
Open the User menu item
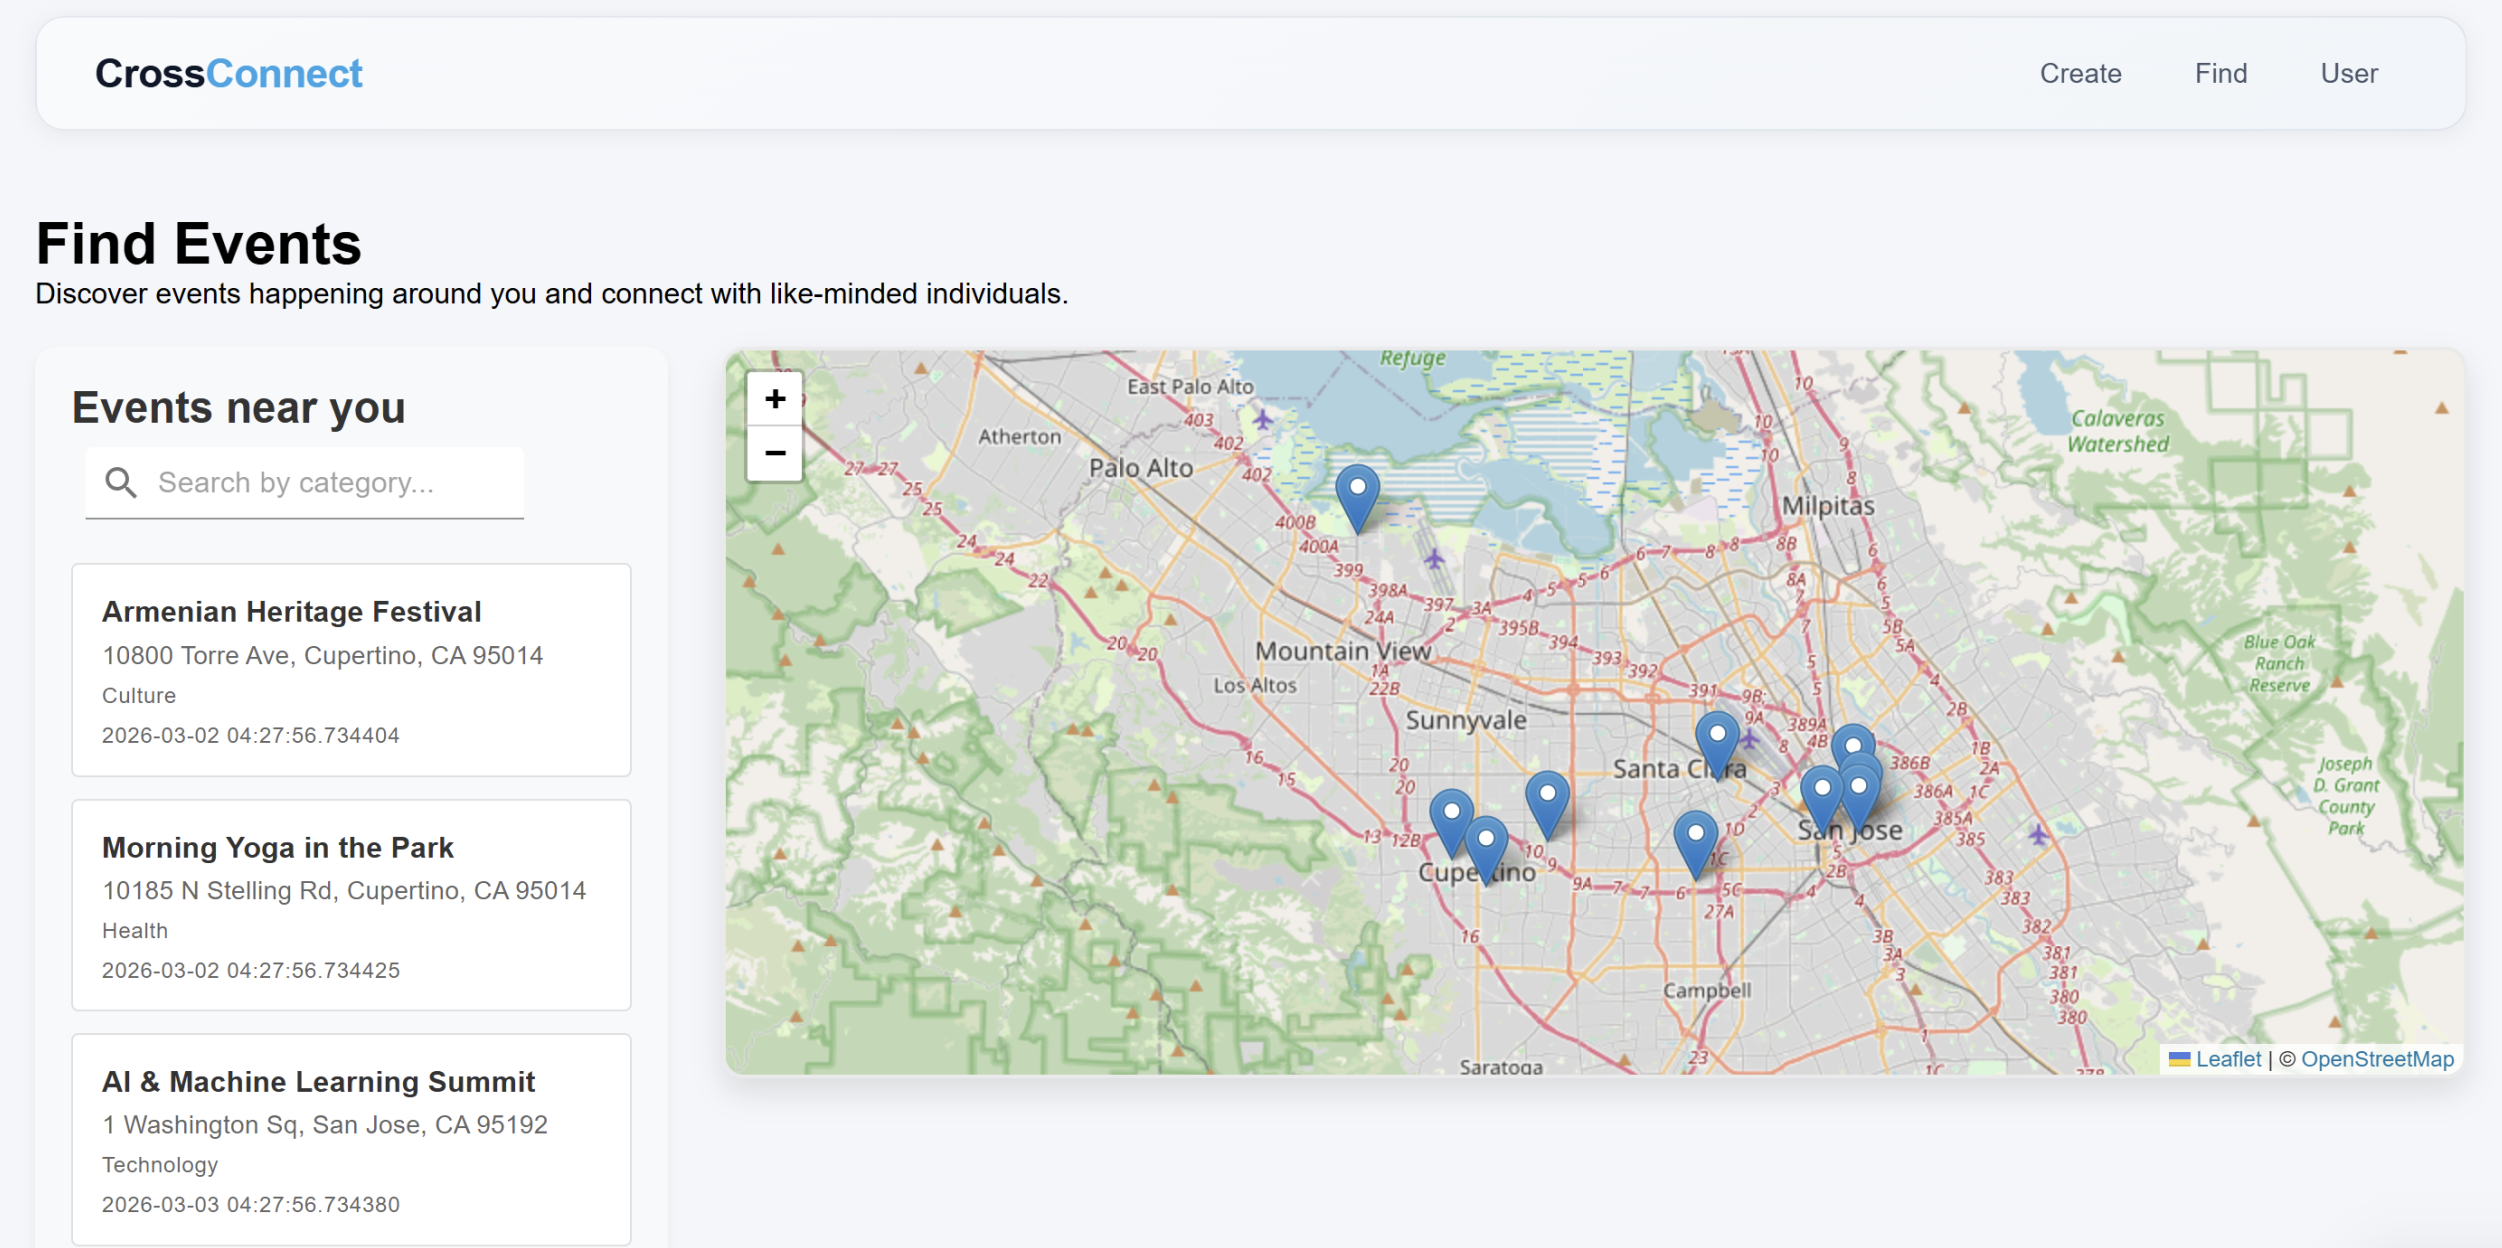(x=2348, y=74)
